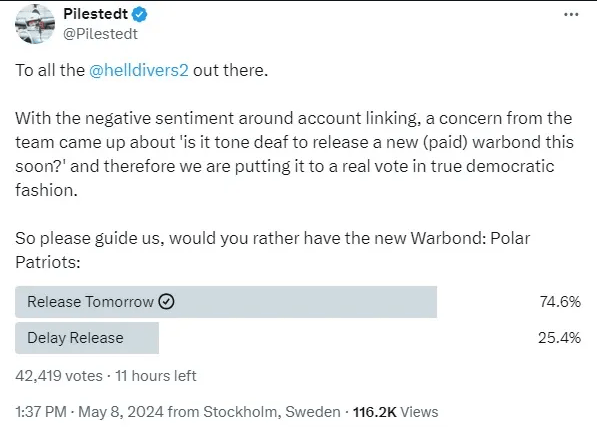Click the Pilestedt display name
Screen dimensions: 597x427
96,14
